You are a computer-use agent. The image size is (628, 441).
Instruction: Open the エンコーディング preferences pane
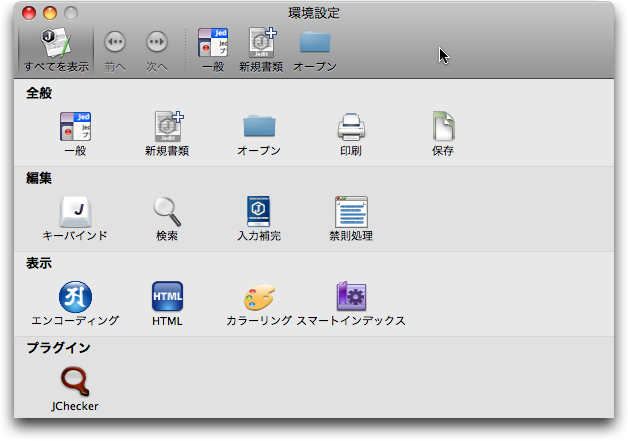[x=75, y=304]
